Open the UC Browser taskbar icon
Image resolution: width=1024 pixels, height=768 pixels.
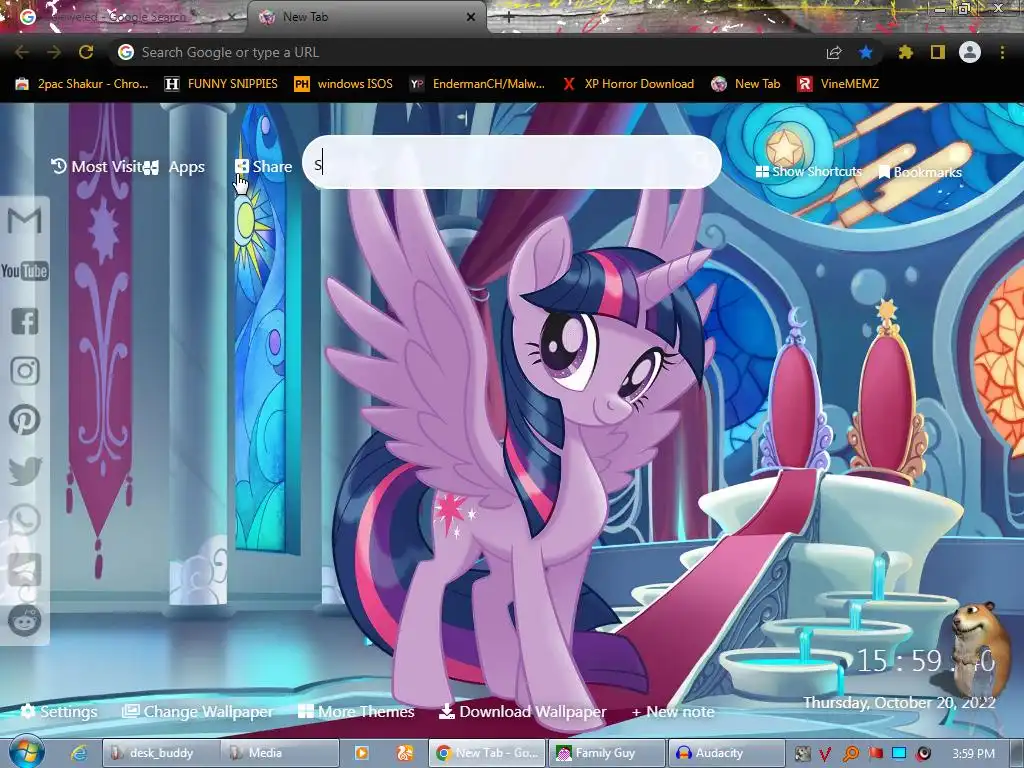point(405,753)
